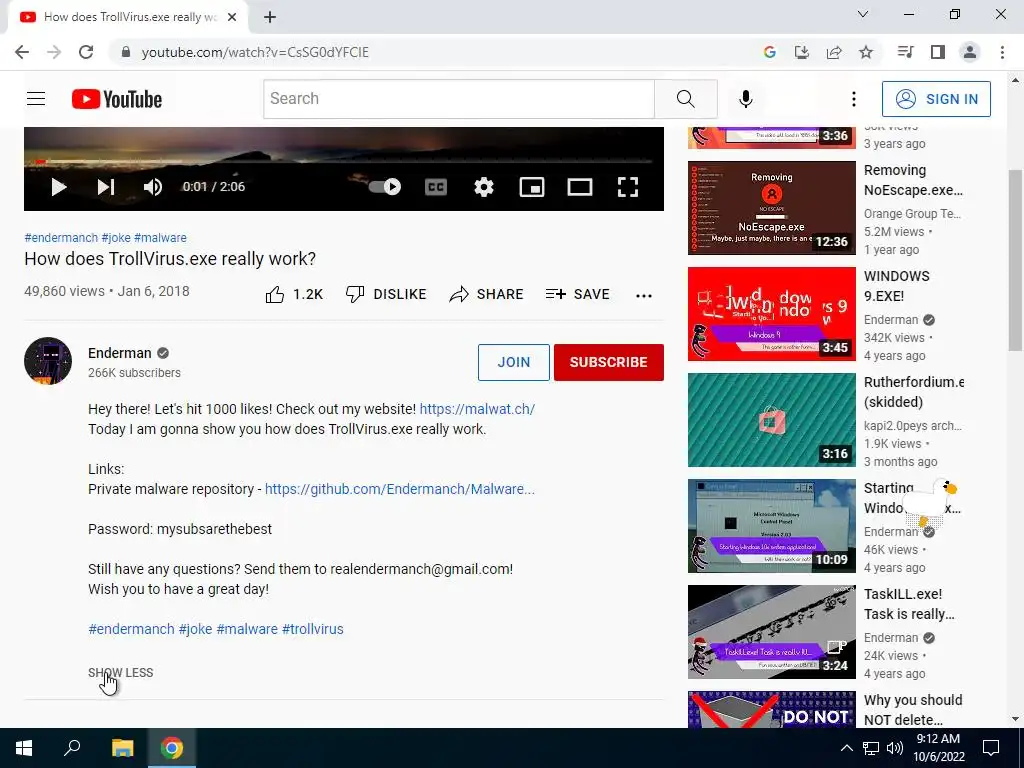Enter fullscreen with the fullscreen icon
This screenshot has height=768, width=1024.
point(628,187)
